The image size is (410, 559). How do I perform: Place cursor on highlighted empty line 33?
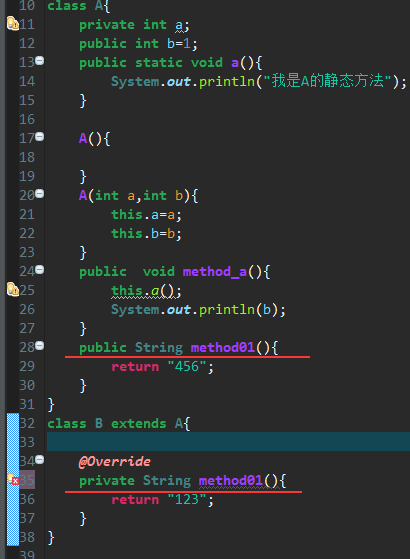[x=228, y=442]
